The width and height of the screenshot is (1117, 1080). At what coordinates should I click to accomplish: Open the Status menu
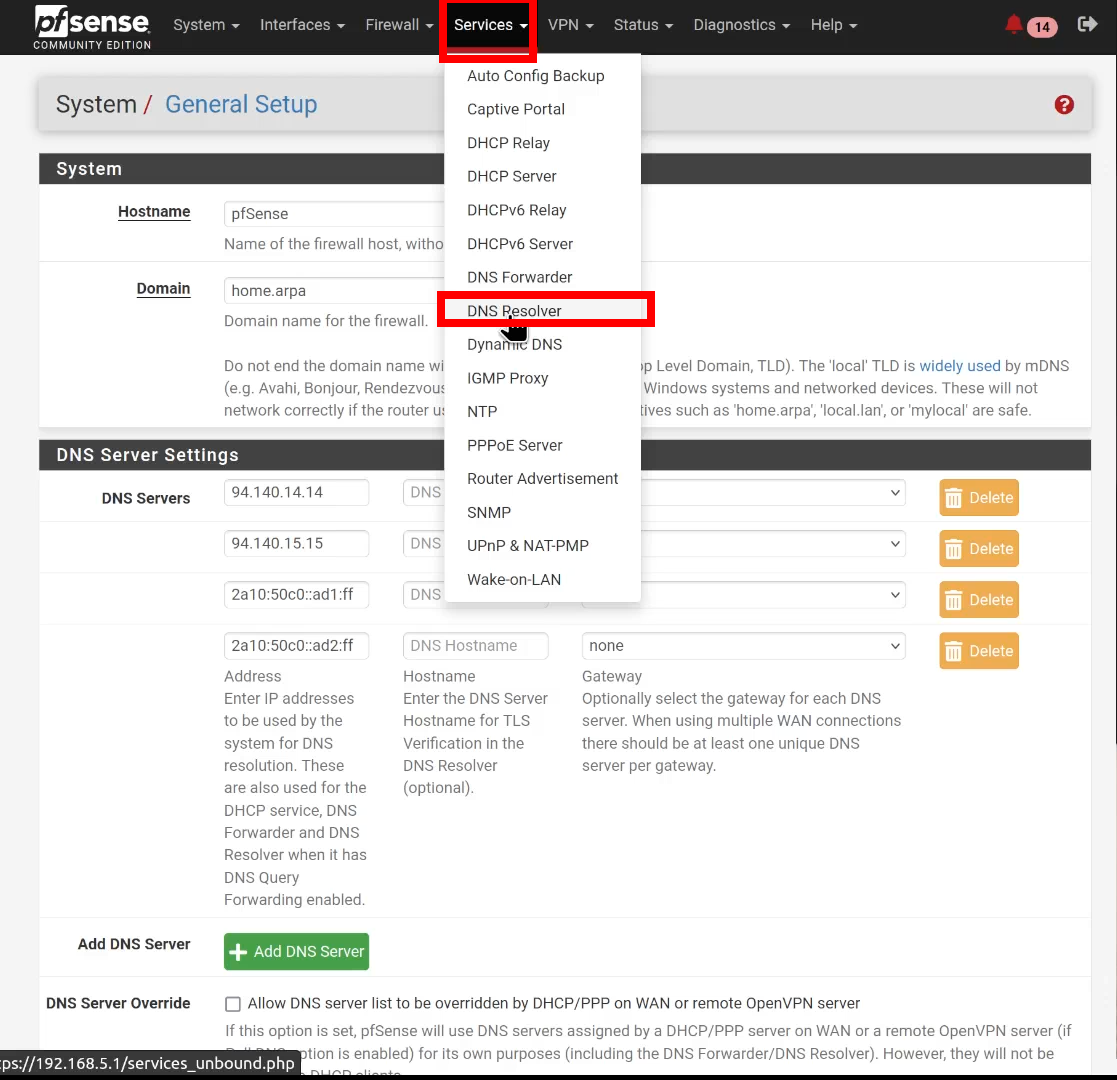(x=643, y=25)
